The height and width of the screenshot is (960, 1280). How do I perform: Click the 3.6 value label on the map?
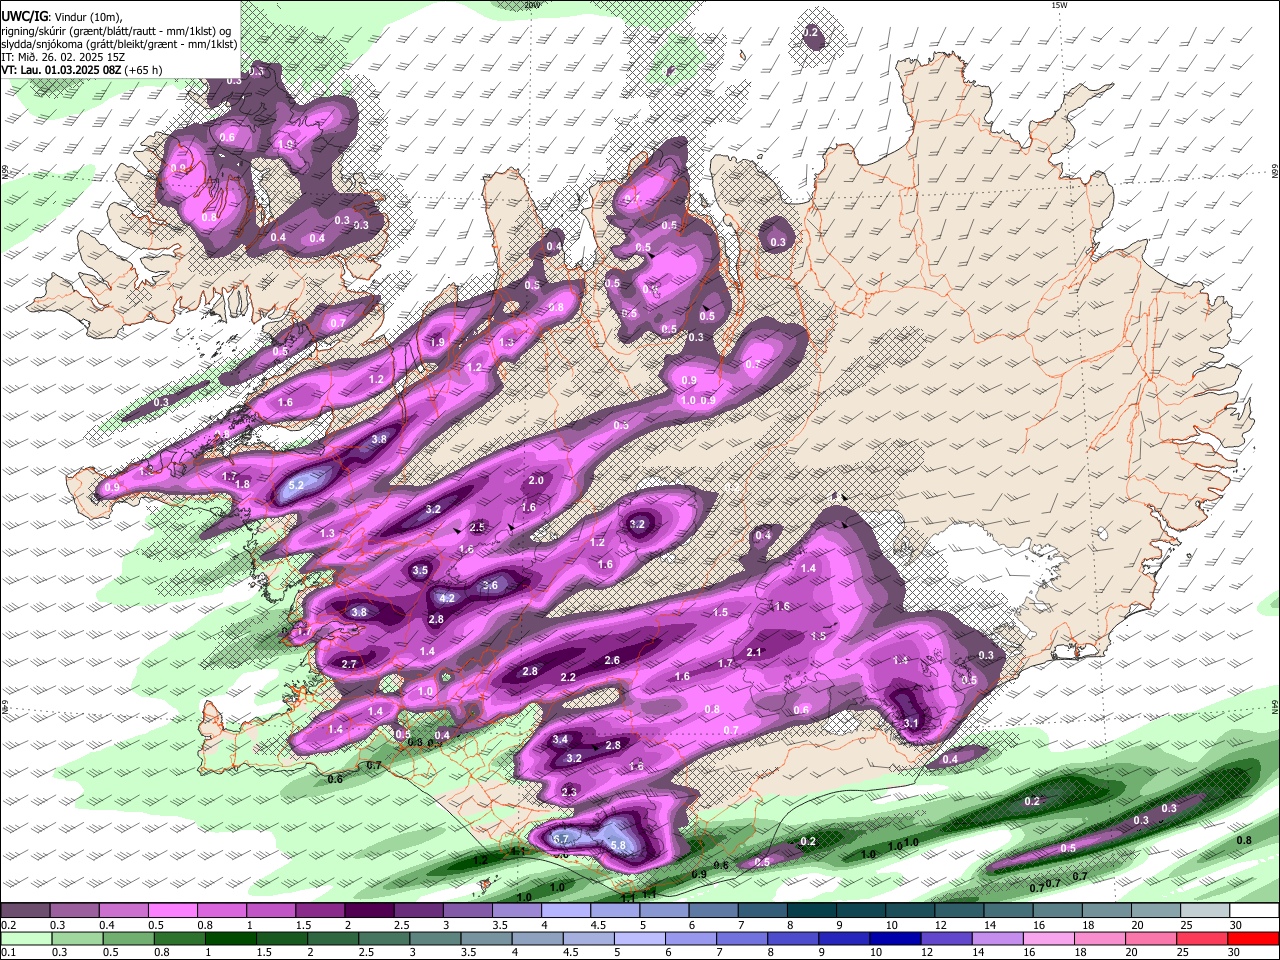(x=490, y=586)
